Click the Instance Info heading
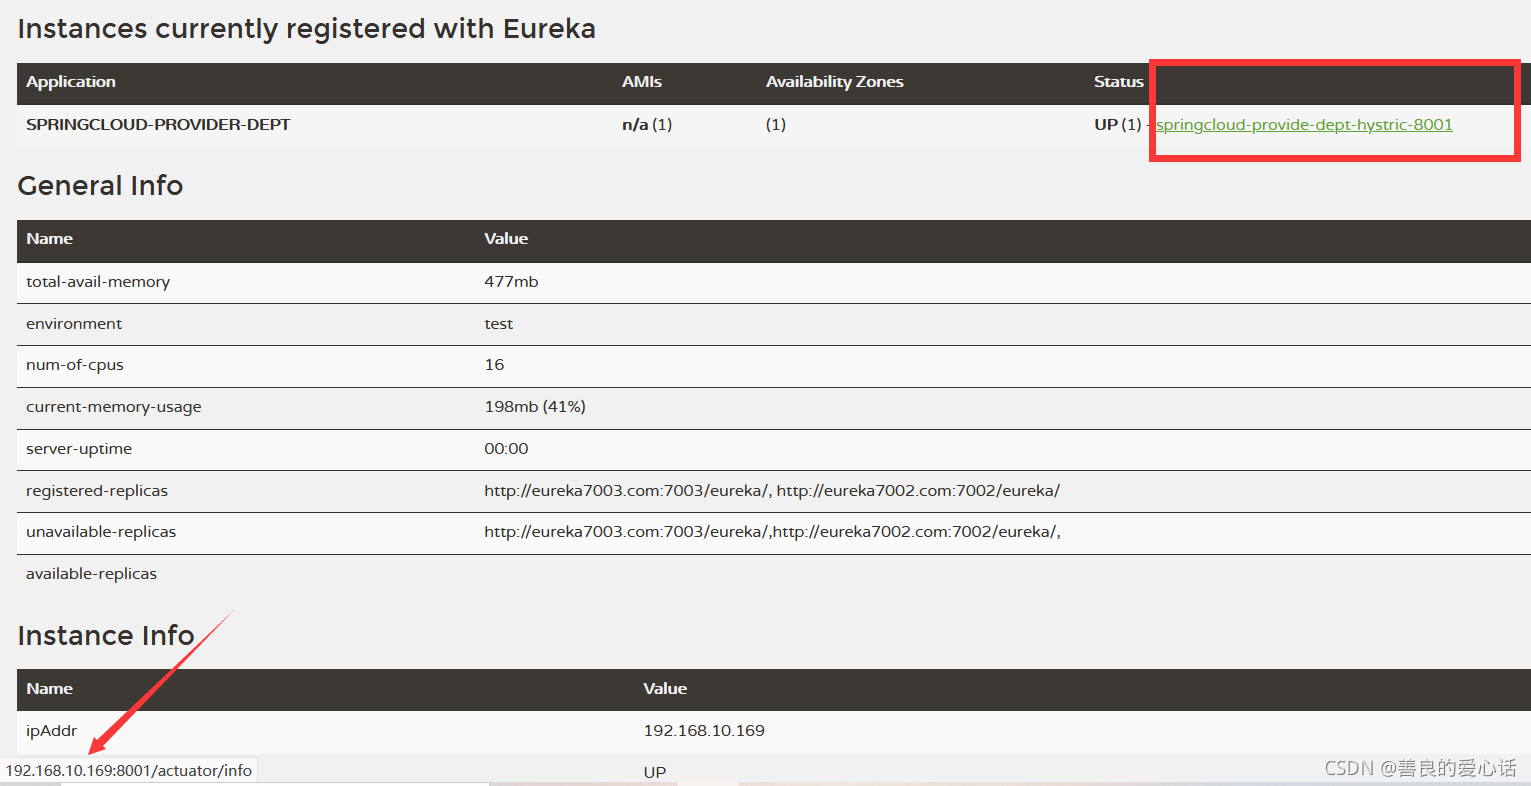This screenshot has height=786, width=1531. click(106, 636)
